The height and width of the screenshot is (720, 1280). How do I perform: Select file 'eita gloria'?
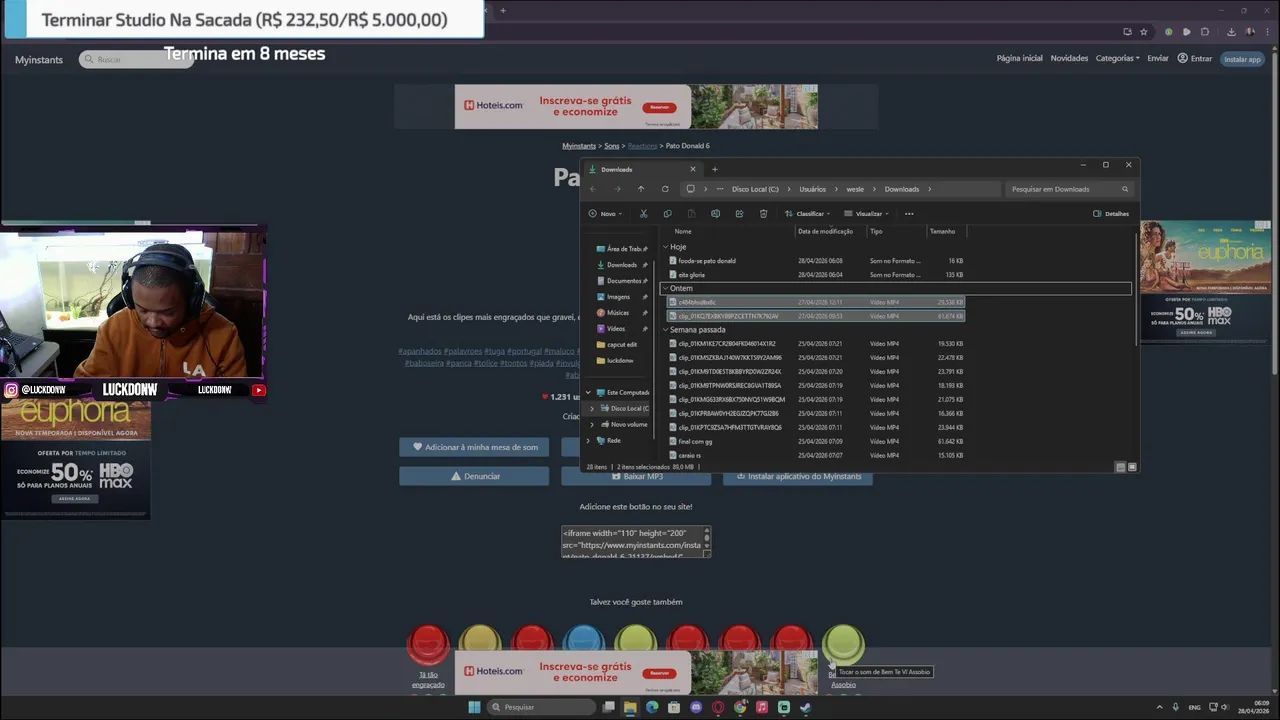[x=817, y=274]
